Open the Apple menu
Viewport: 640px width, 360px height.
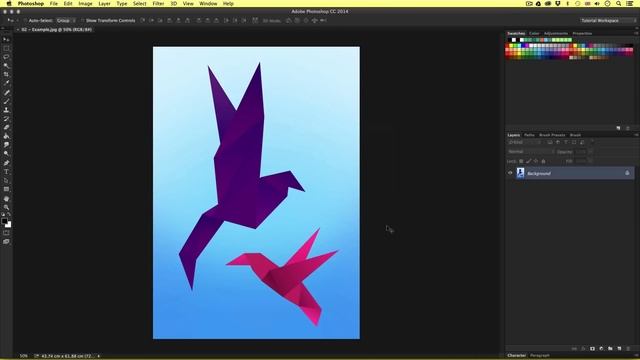(9, 4)
